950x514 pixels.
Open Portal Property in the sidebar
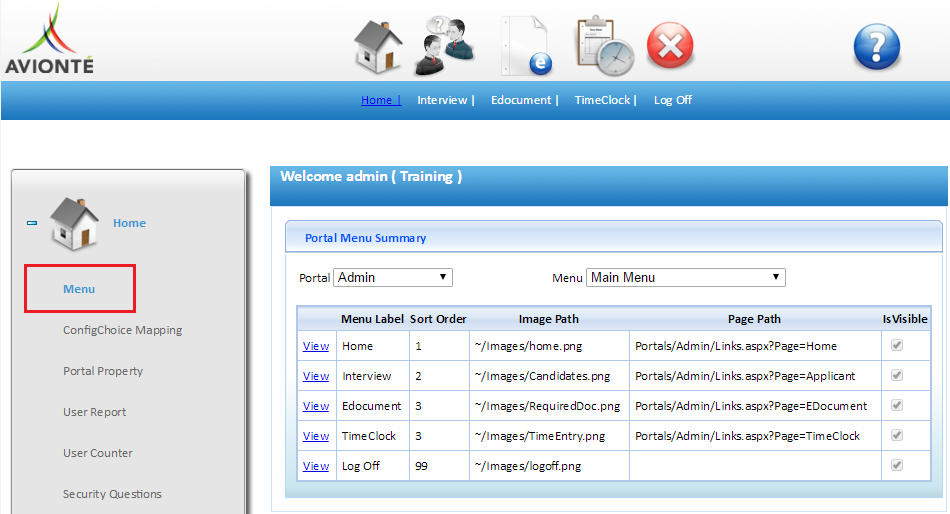pos(103,371)
